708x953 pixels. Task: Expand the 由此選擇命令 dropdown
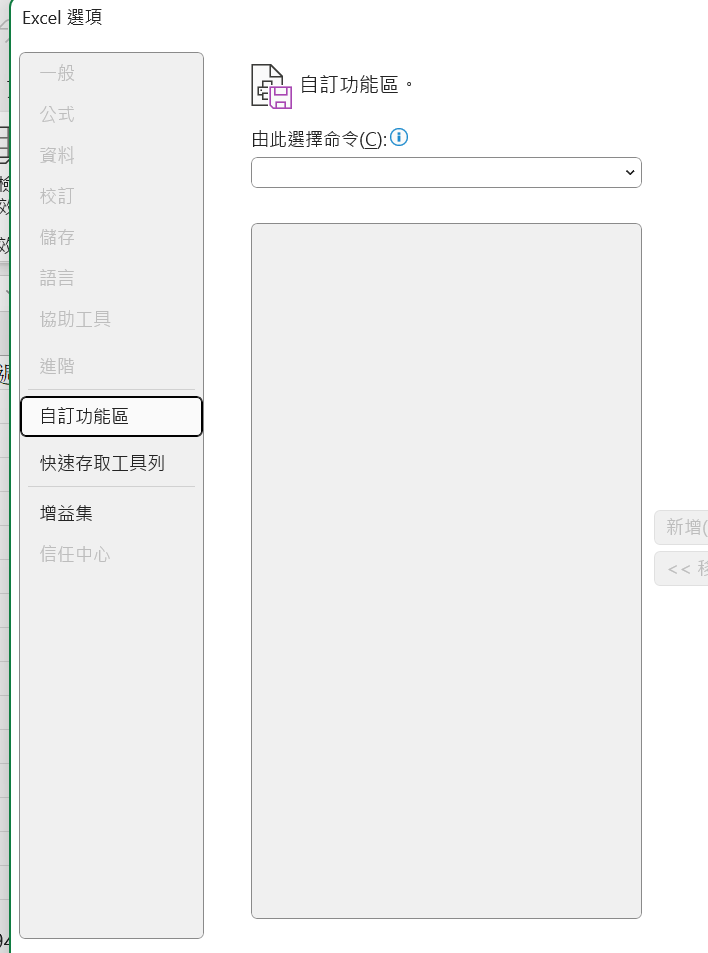pos(446,173)
